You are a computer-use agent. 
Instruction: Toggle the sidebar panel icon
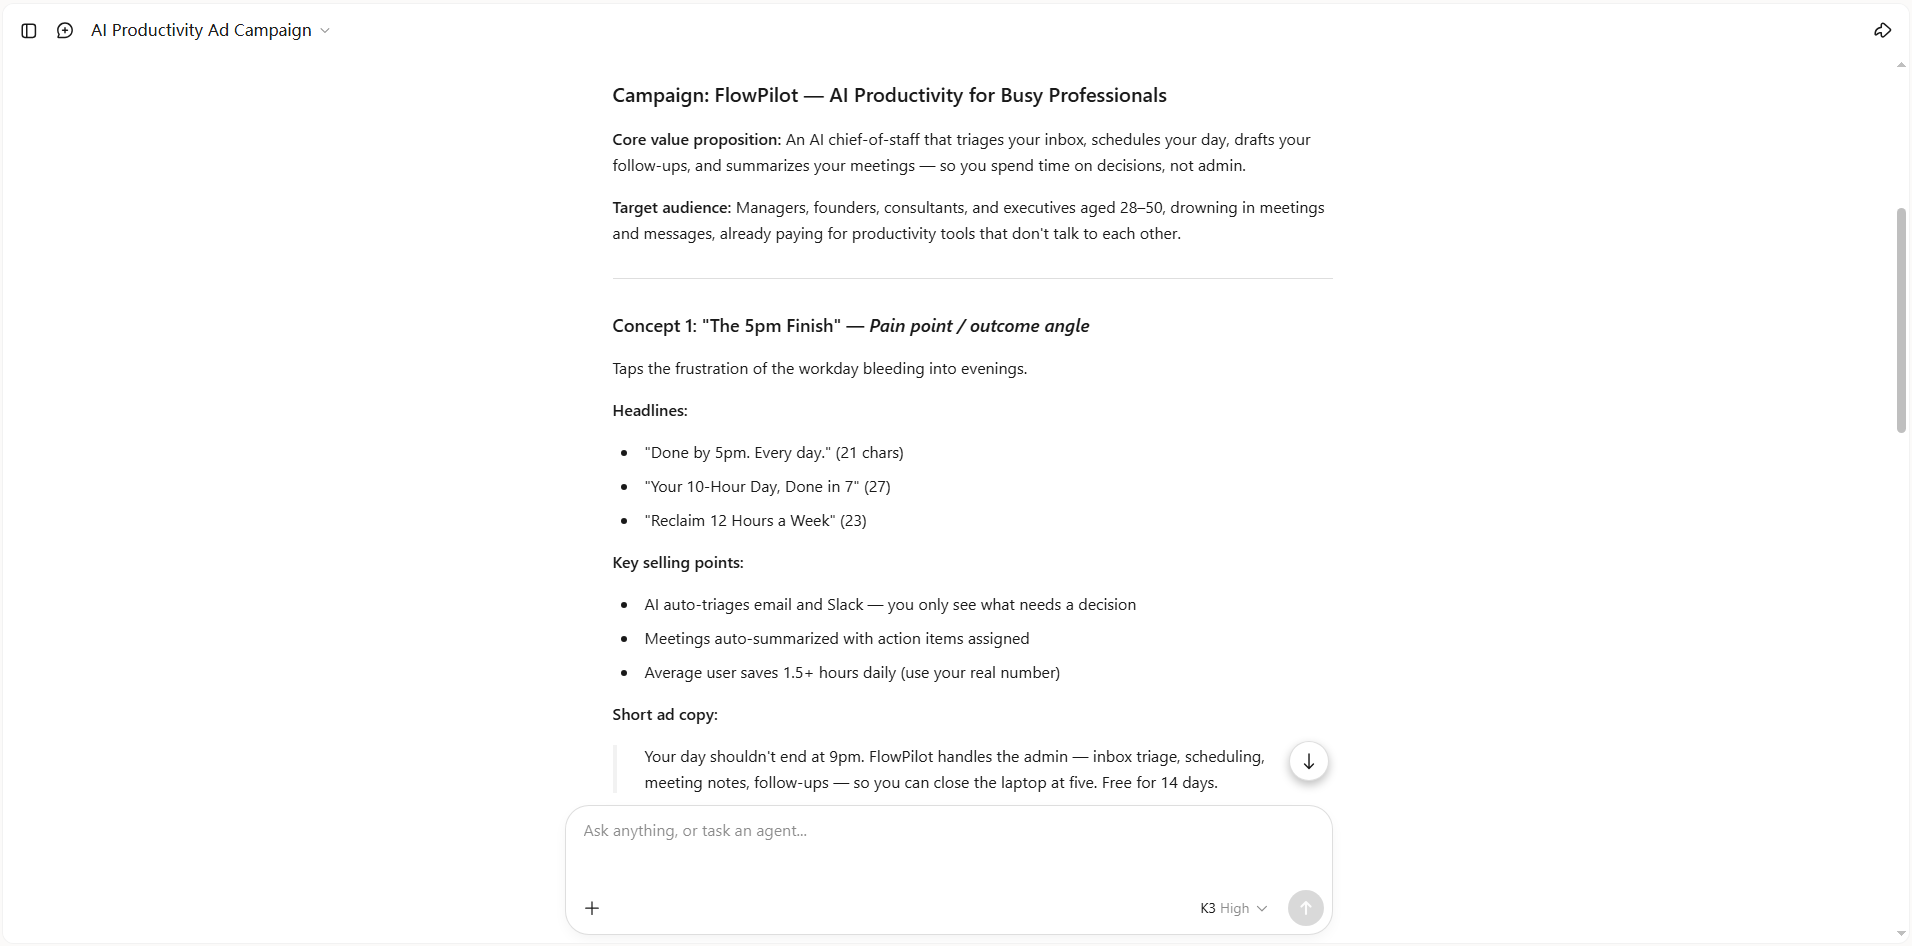pyautogui.click(x=29, y=31)
